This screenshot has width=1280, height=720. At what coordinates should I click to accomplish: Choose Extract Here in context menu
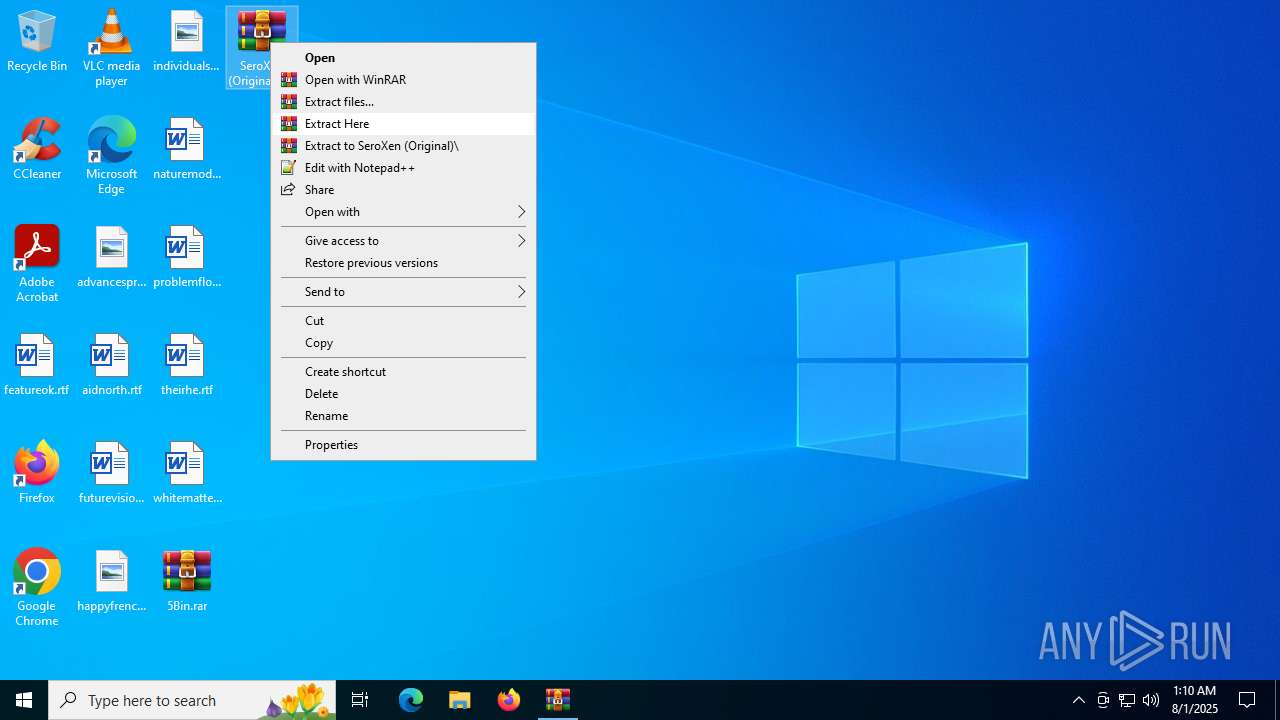click(x=403, y=124)
